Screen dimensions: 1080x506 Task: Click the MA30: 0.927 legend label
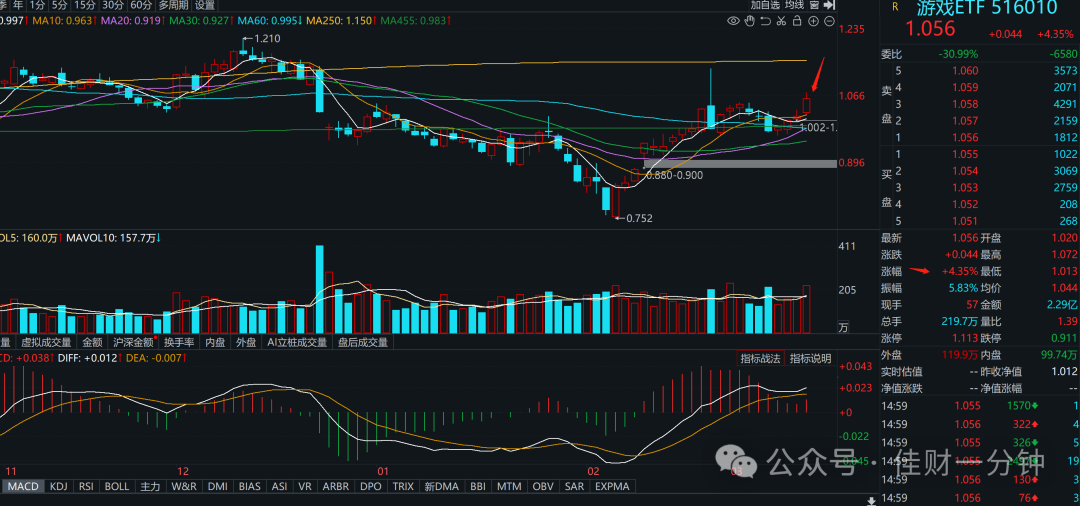point(199,21)
